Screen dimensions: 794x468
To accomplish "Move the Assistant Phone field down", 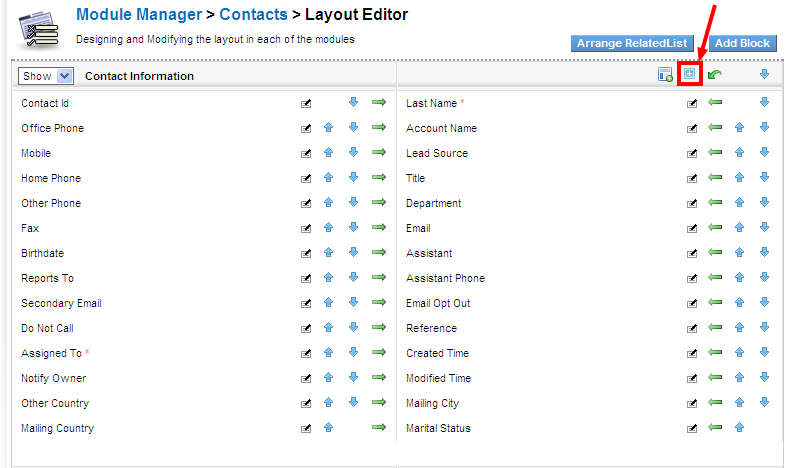I will [764, 278].
